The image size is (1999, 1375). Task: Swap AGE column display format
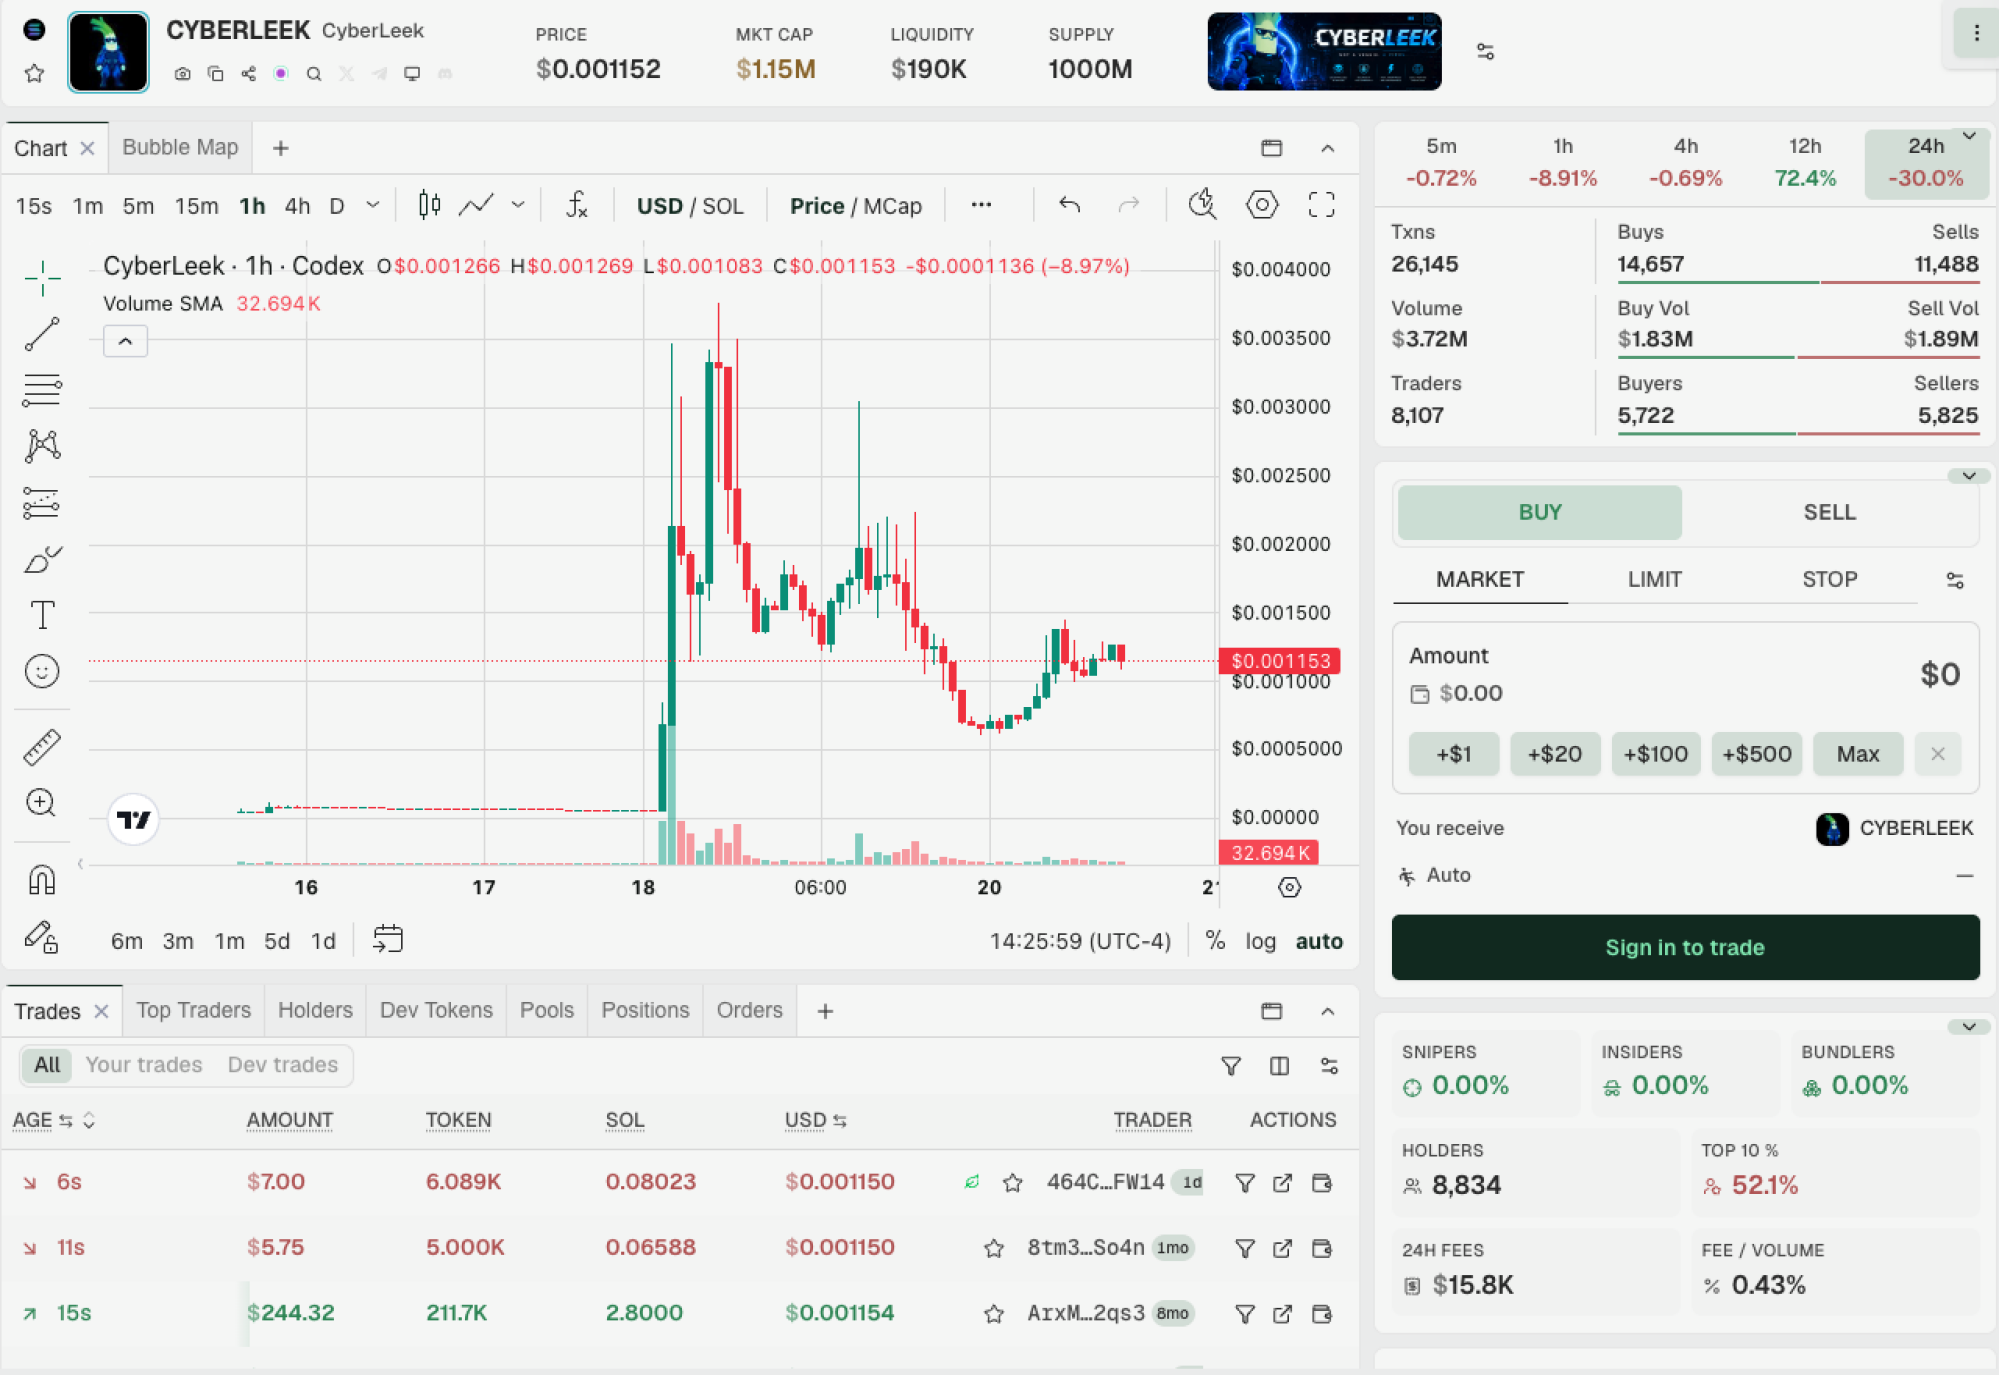click(x=66, y=1121)
